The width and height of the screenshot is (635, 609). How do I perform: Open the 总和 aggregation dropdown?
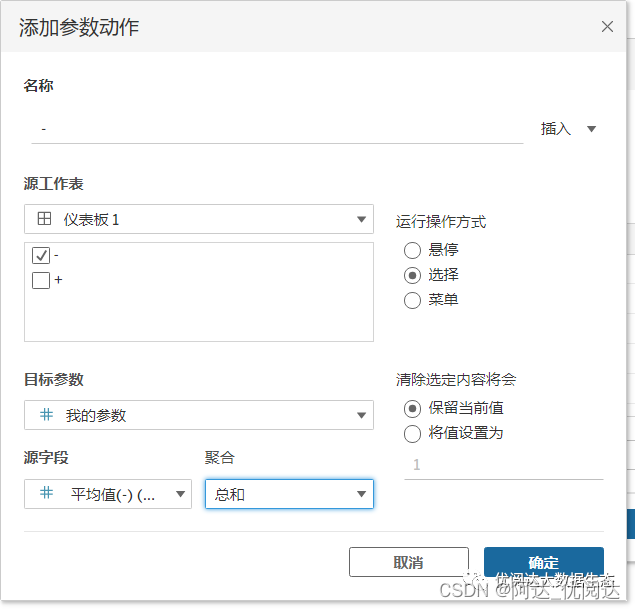coord(289,494)
